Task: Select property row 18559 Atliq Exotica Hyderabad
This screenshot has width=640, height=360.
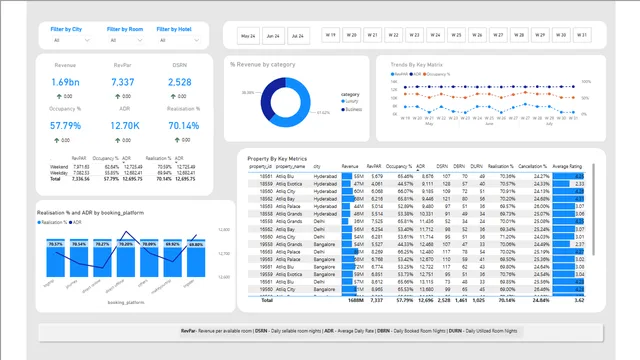Action: 416,184
